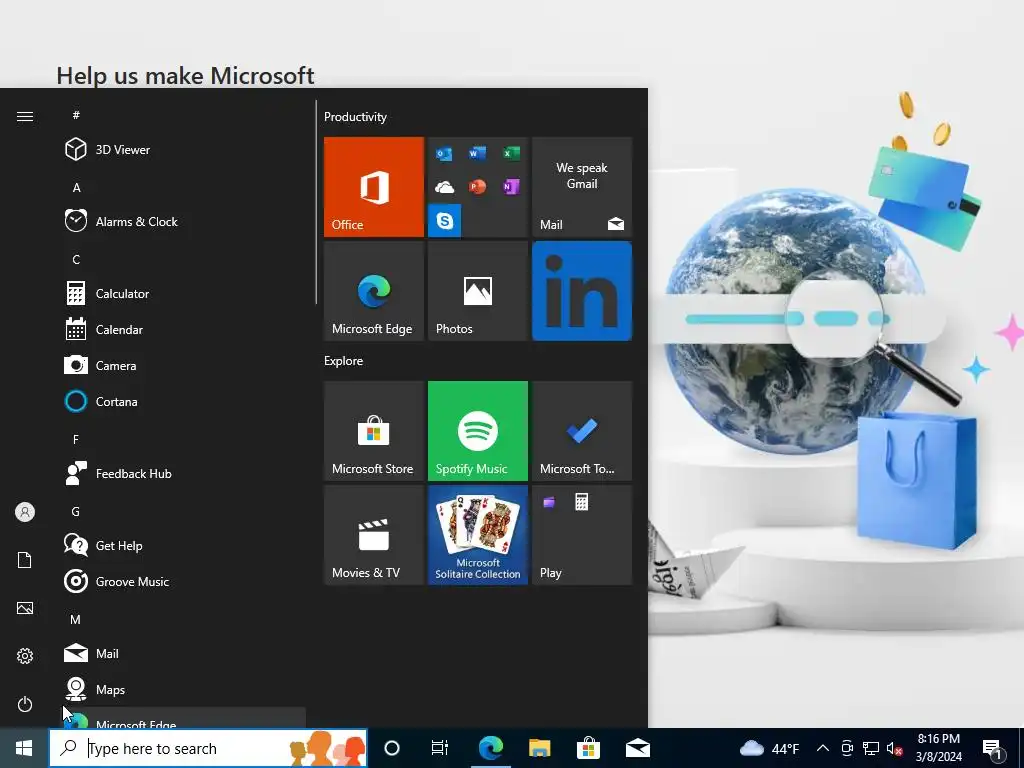The height and width of the screenshot is (768, 1024).
Task: Open OneDrive icon in Office apps tile
Action: (x=444, y=187)
